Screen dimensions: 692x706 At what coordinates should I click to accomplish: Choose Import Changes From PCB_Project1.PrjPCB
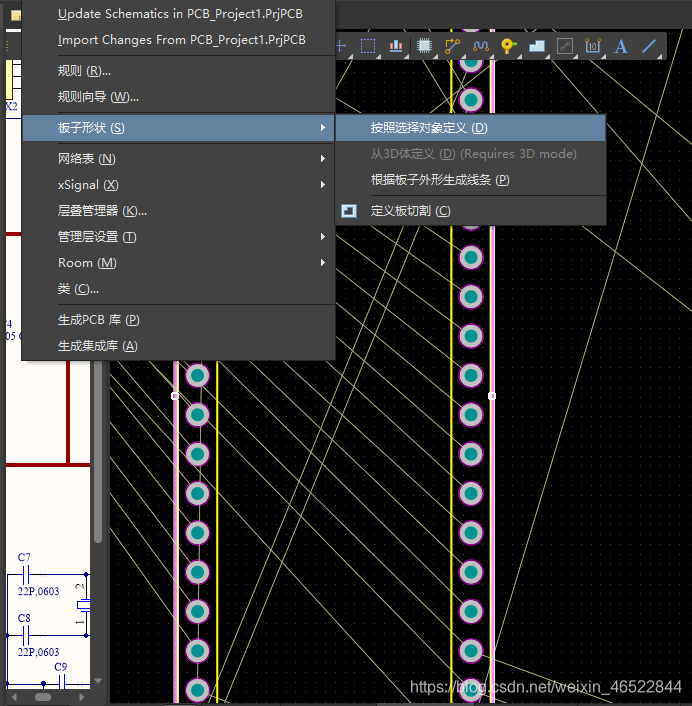pyautogui.click(x=181, y=40)
